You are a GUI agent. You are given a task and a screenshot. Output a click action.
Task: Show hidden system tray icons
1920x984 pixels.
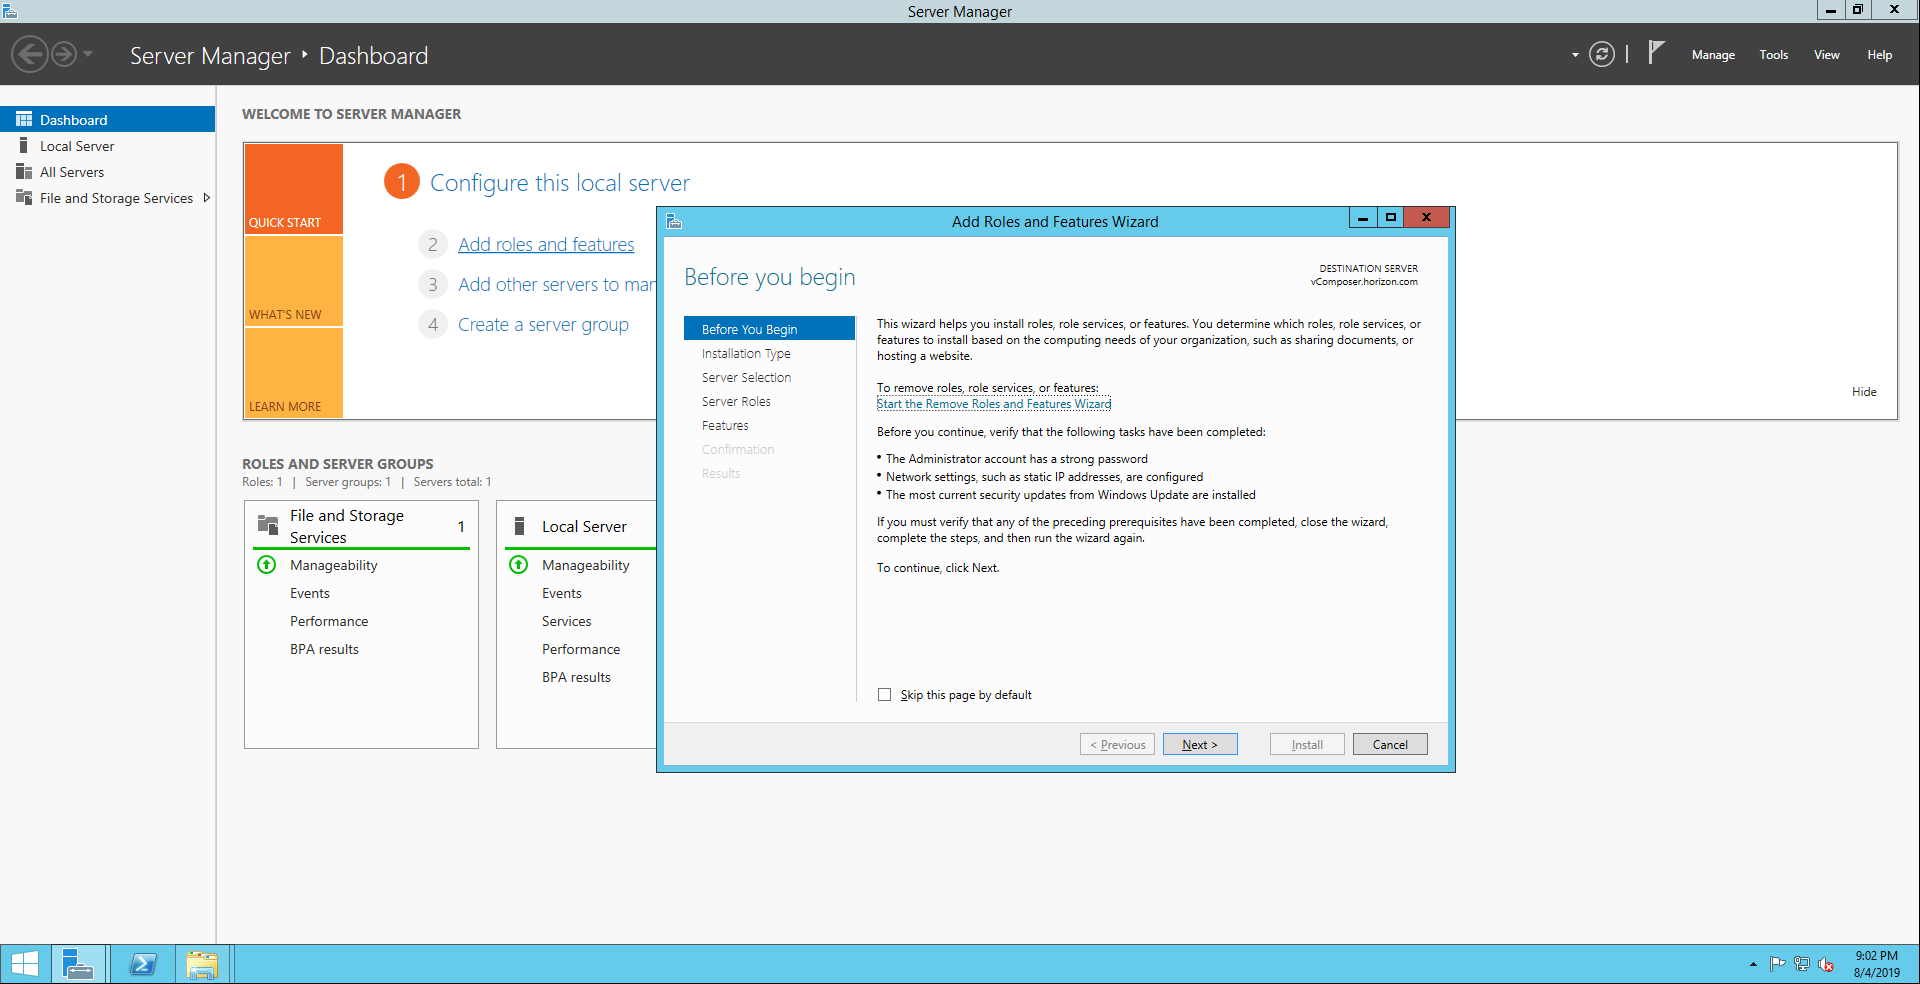(1753, 965)
